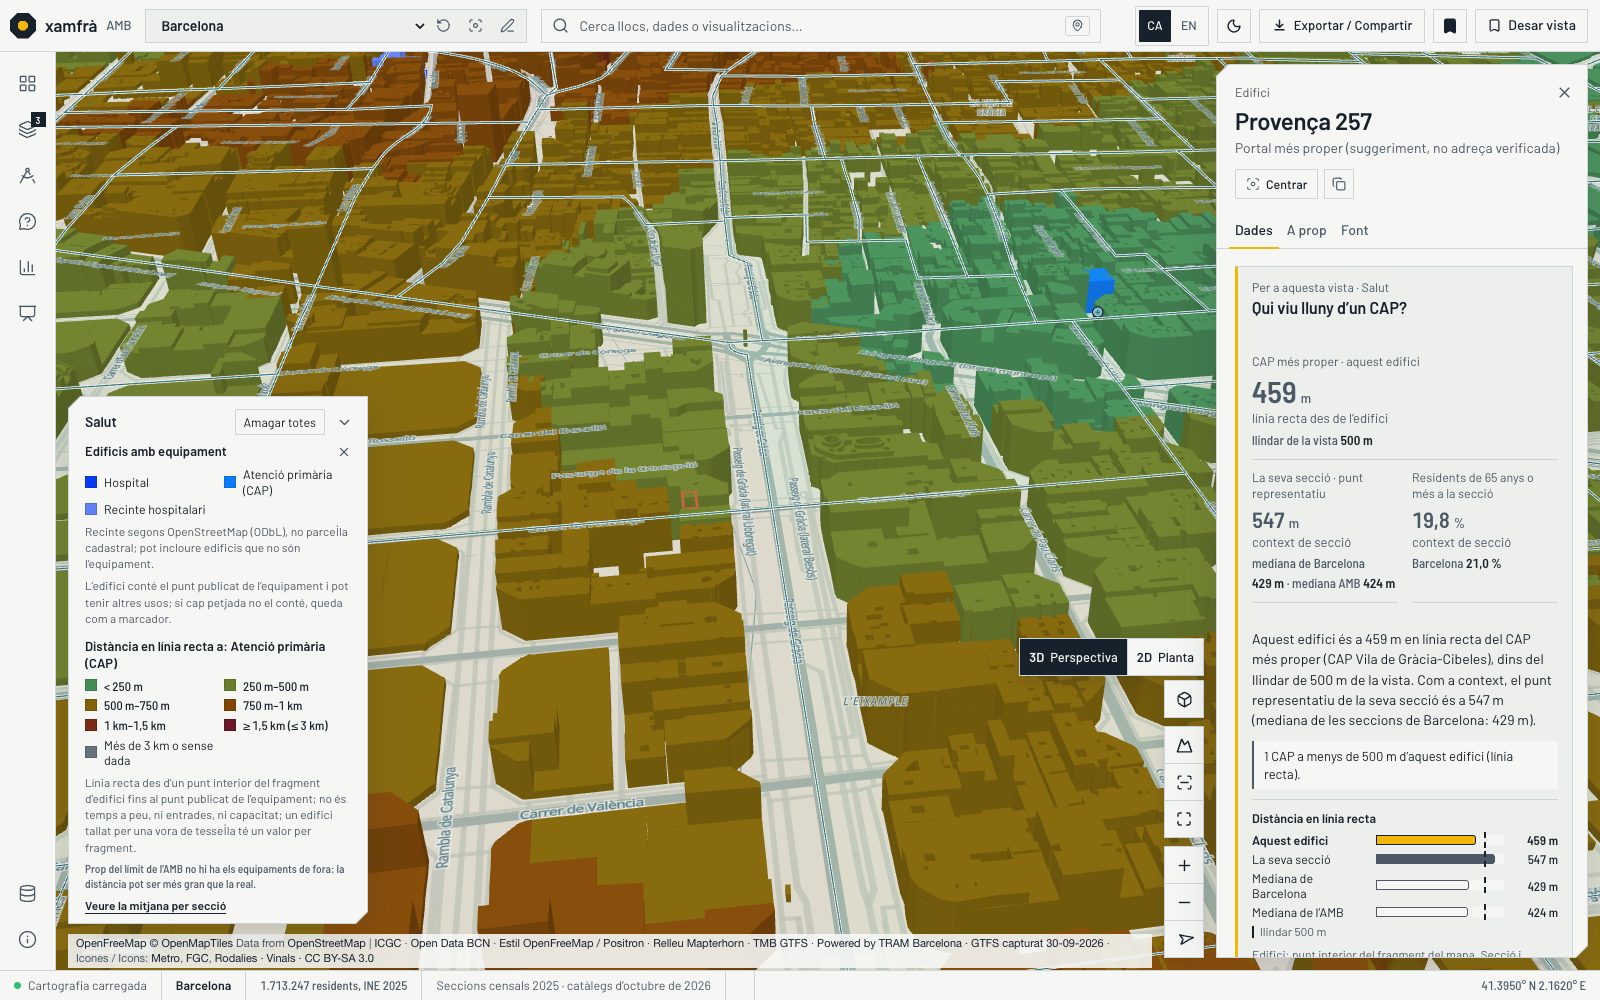Open the database icon in the sidebar

point(27,893)
